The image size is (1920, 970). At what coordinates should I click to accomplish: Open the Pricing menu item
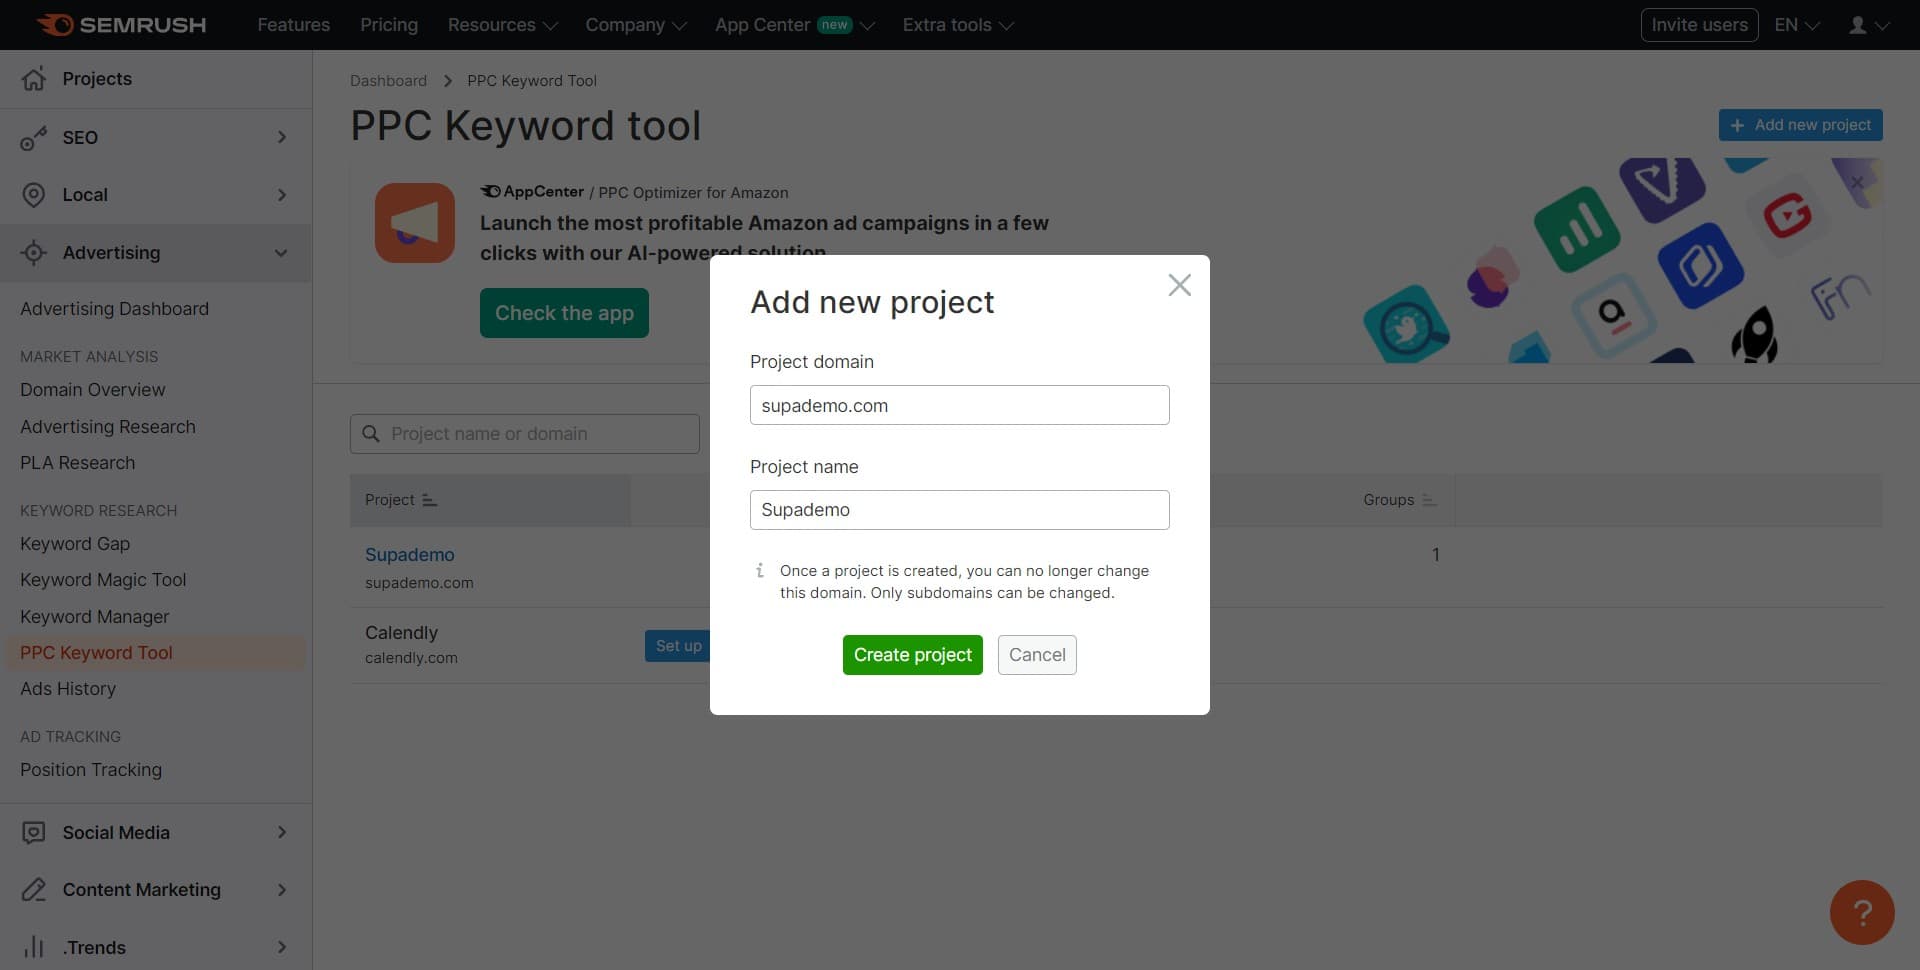coord(388,24)
